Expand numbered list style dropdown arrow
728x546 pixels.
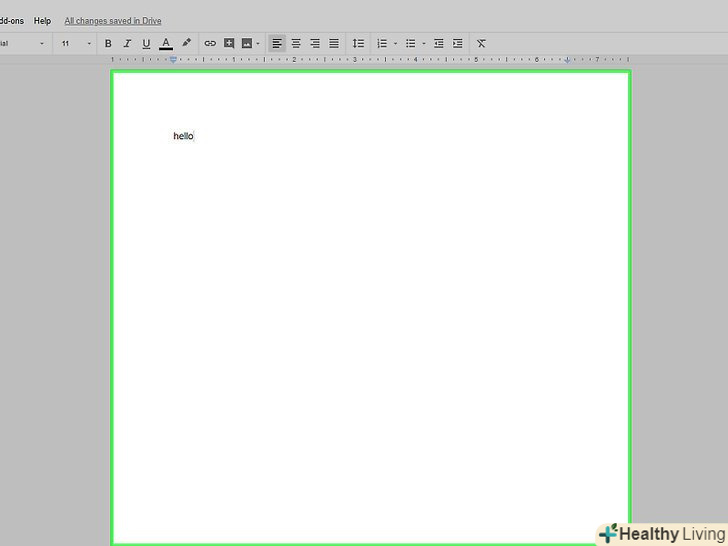point(395,44)
